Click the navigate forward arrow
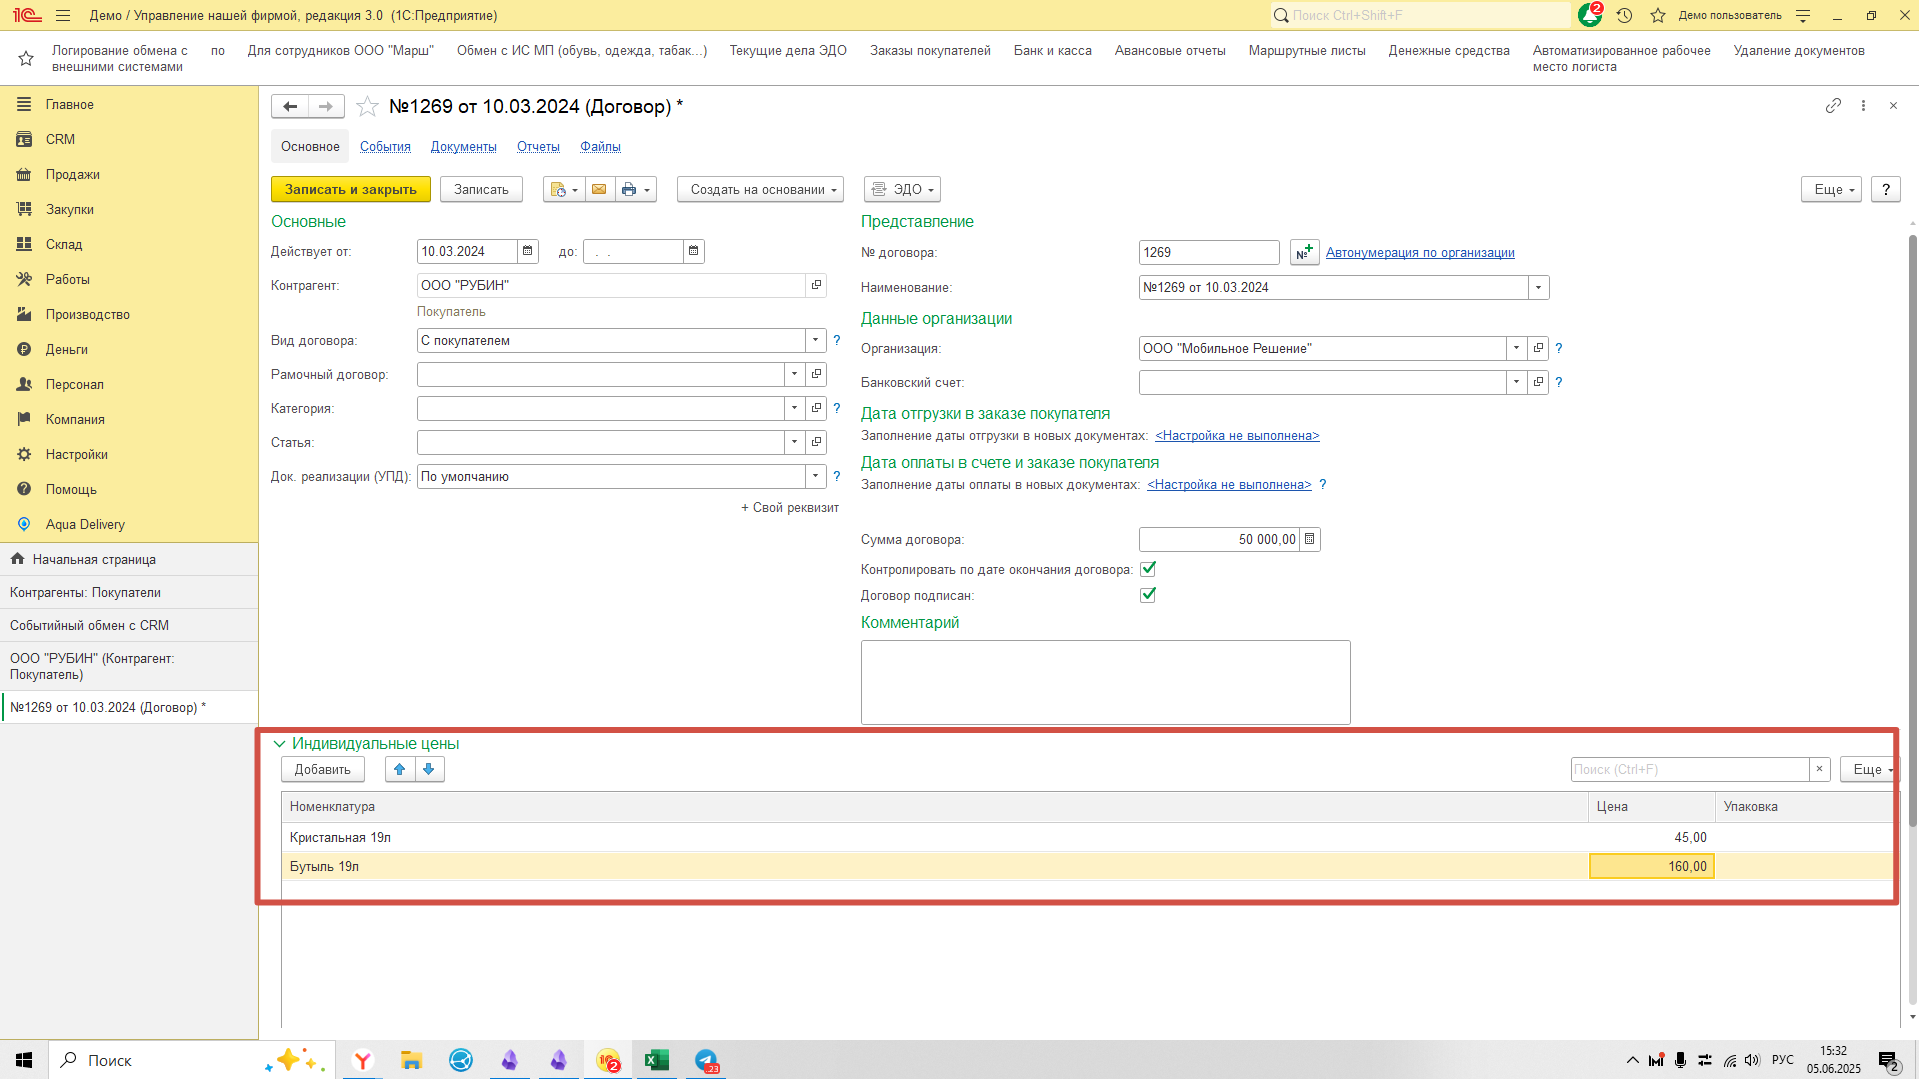 [x=326, y=106]
